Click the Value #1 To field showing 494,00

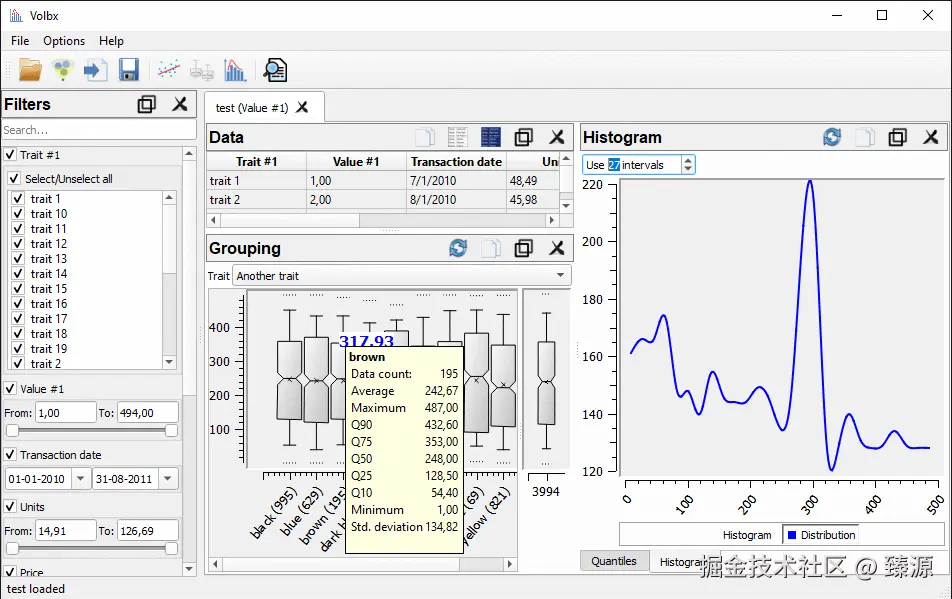[x=148, y=413]
